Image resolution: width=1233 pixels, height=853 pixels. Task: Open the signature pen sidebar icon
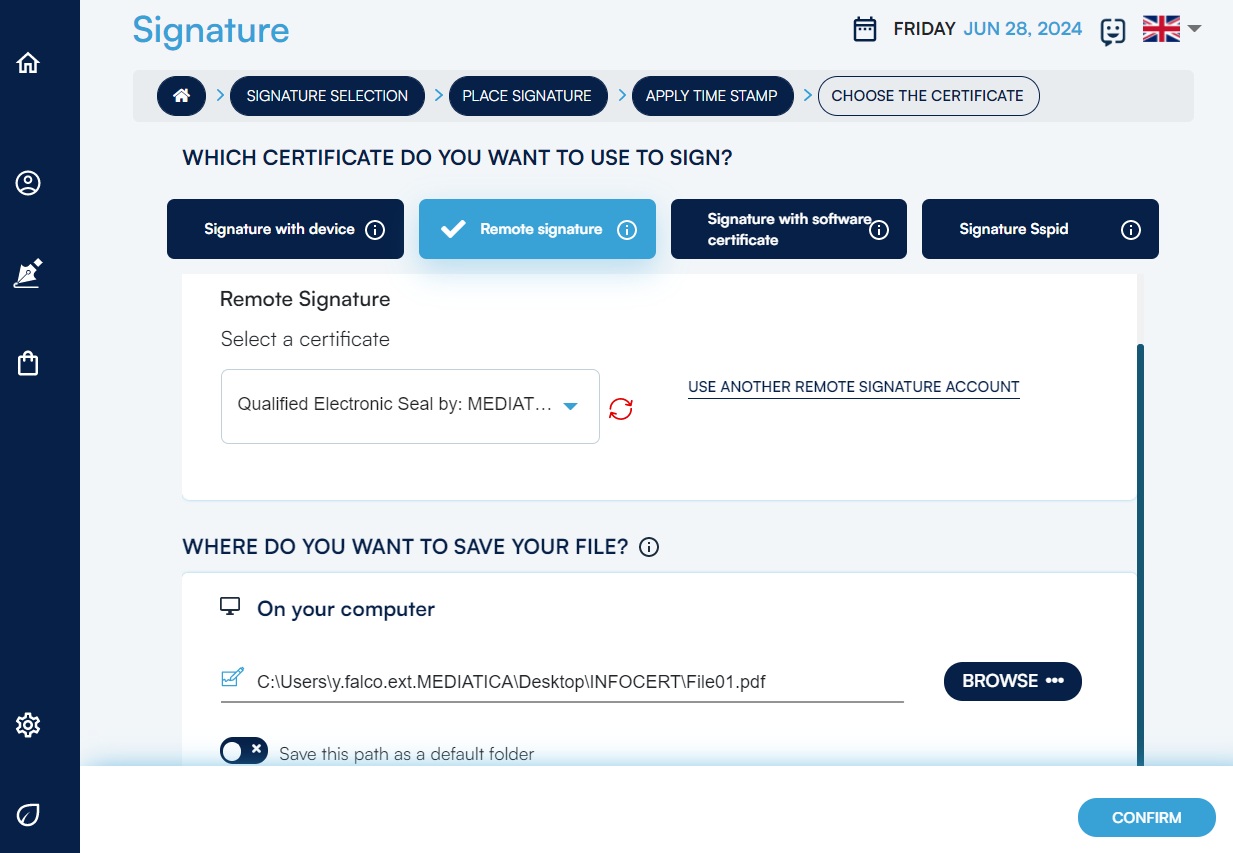click(x=28, y=273)
